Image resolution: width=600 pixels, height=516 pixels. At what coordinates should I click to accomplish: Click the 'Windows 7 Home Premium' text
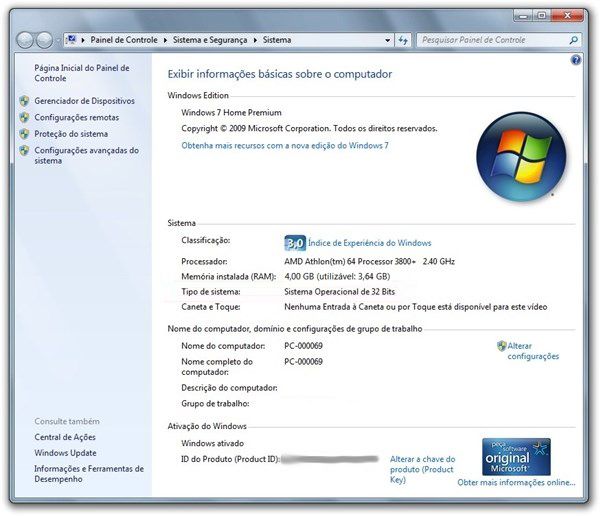(231, 113)
